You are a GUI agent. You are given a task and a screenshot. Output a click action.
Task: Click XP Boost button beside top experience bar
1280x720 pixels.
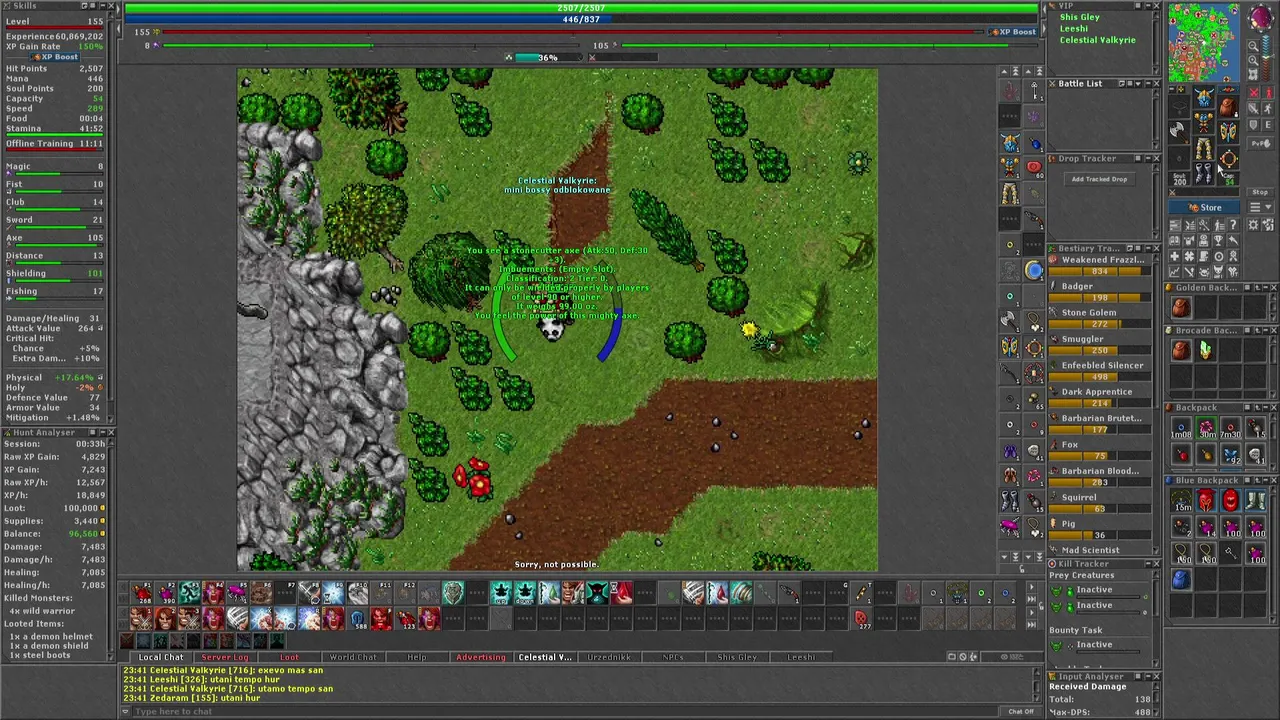pyautogui.click(x=1012, y=32)
